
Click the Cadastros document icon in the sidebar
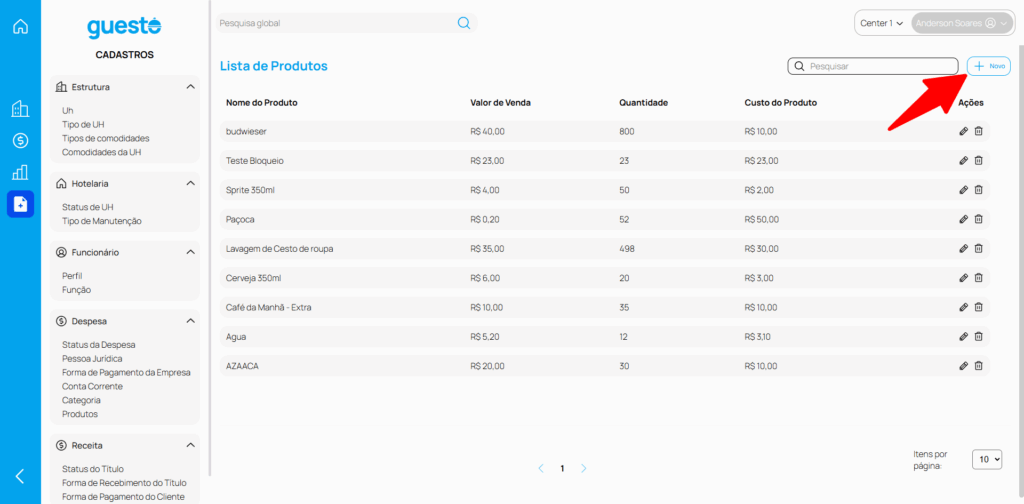point(20,204)
